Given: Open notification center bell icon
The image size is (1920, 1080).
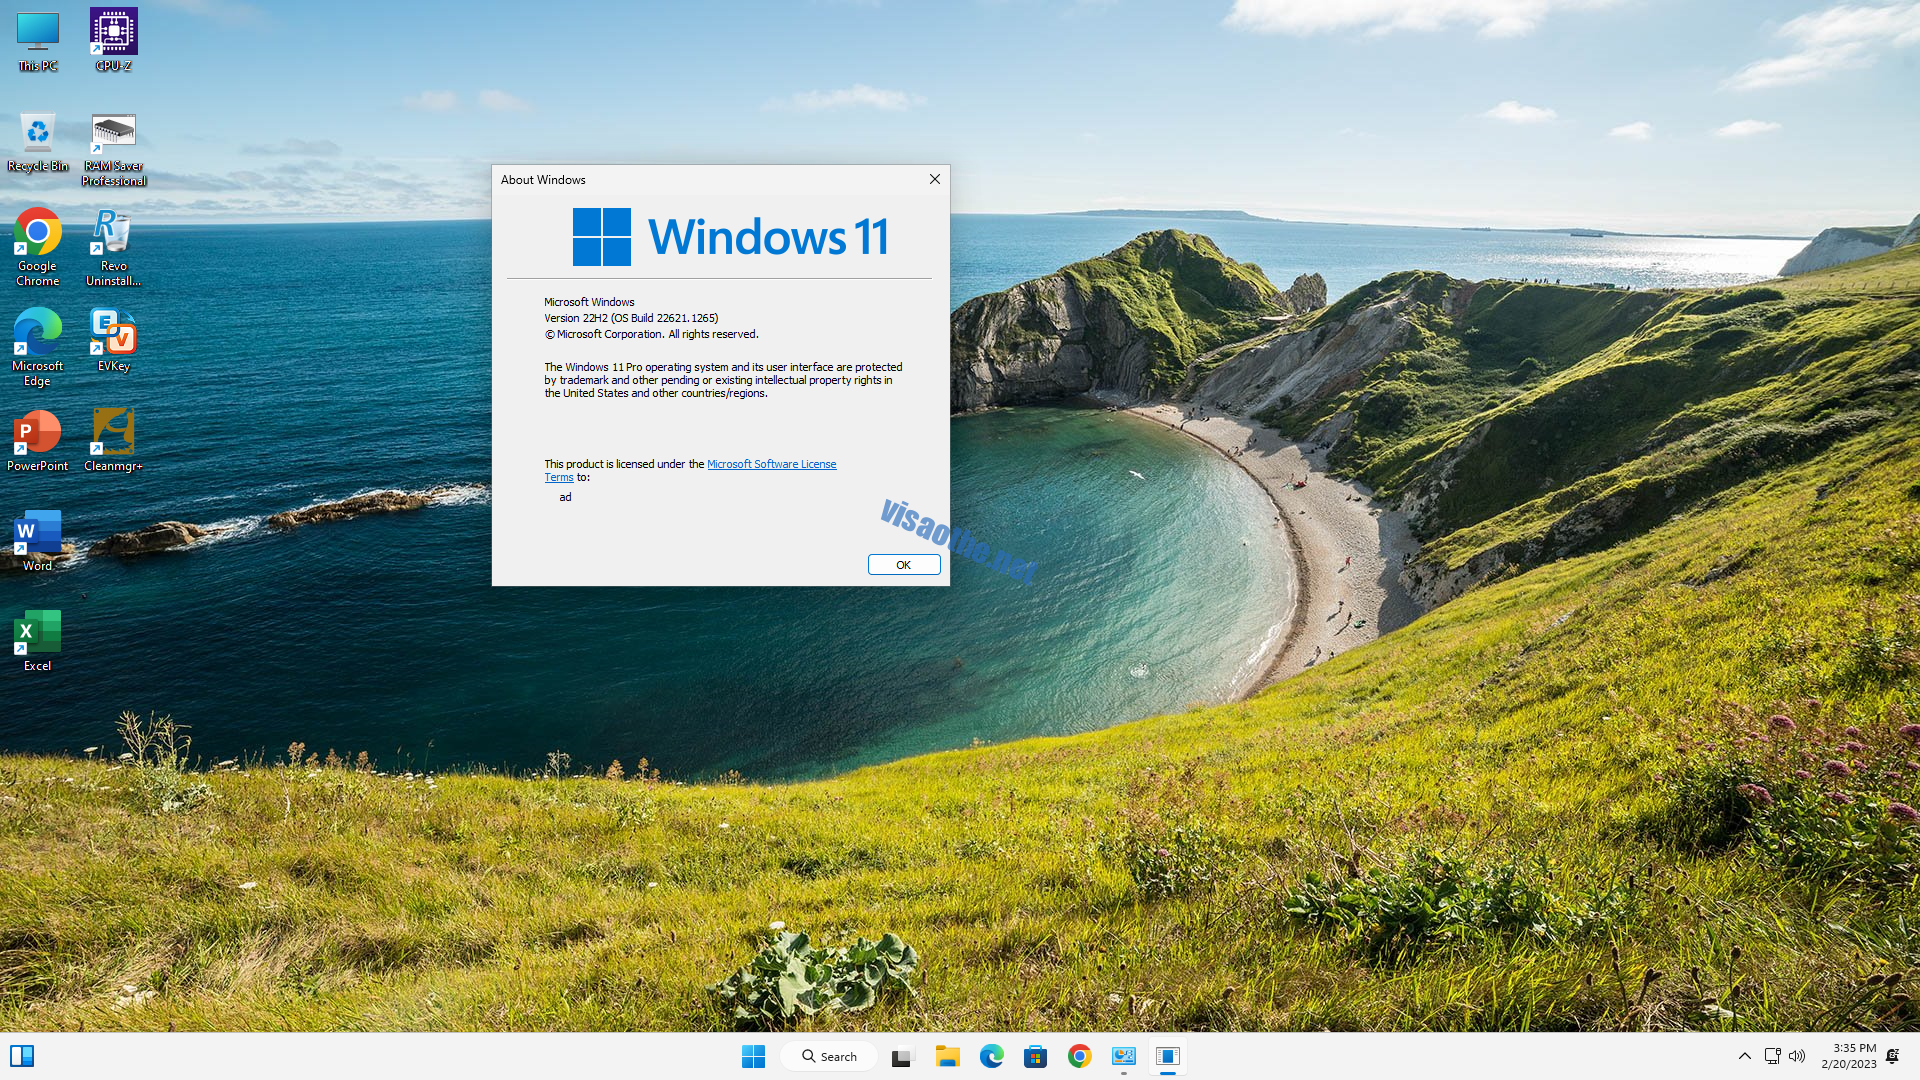Looking at the screenshot, I should [1893, 1056].
